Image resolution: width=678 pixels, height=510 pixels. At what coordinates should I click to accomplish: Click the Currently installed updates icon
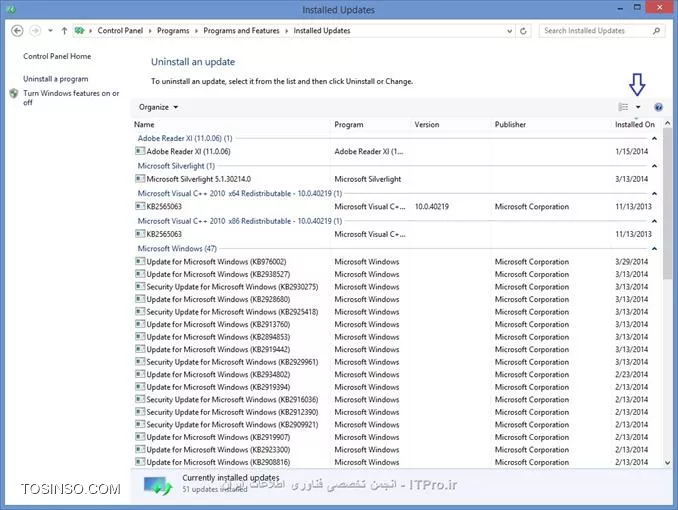tap(158, 486)
